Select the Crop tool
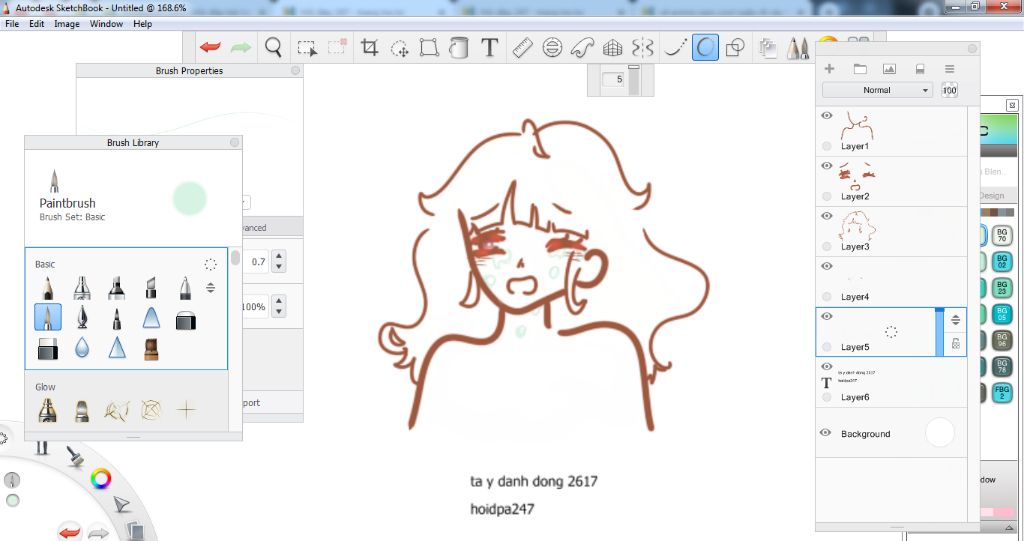 (369, 47)
